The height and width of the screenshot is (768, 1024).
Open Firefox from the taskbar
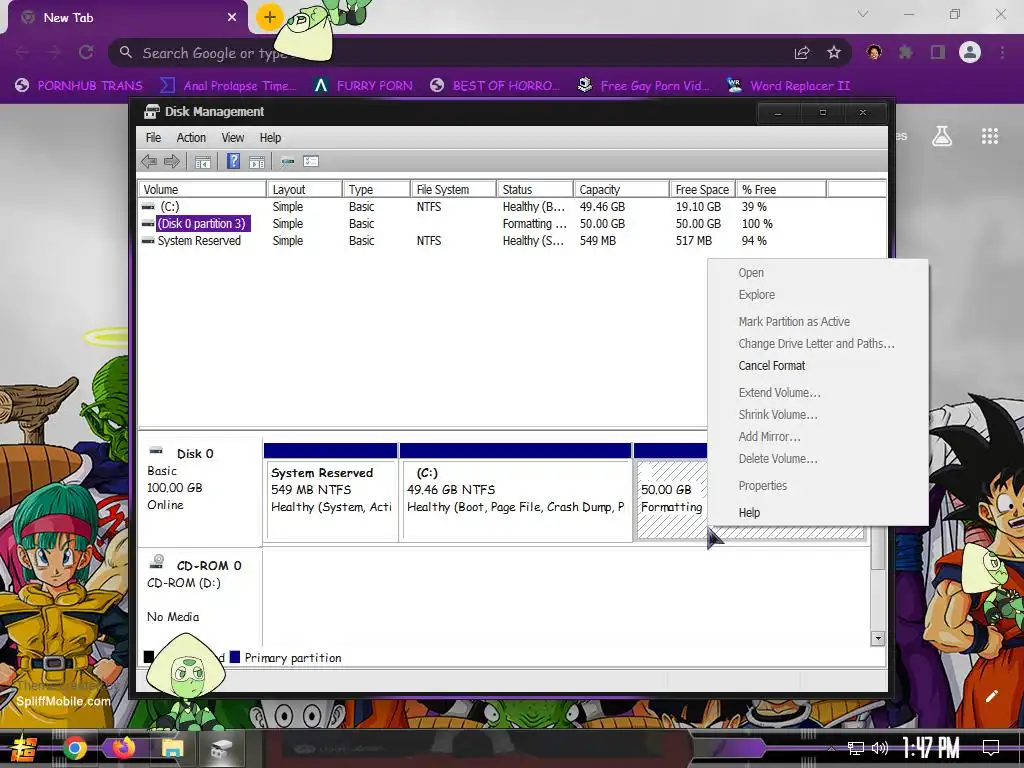click(x=123, y=748)
